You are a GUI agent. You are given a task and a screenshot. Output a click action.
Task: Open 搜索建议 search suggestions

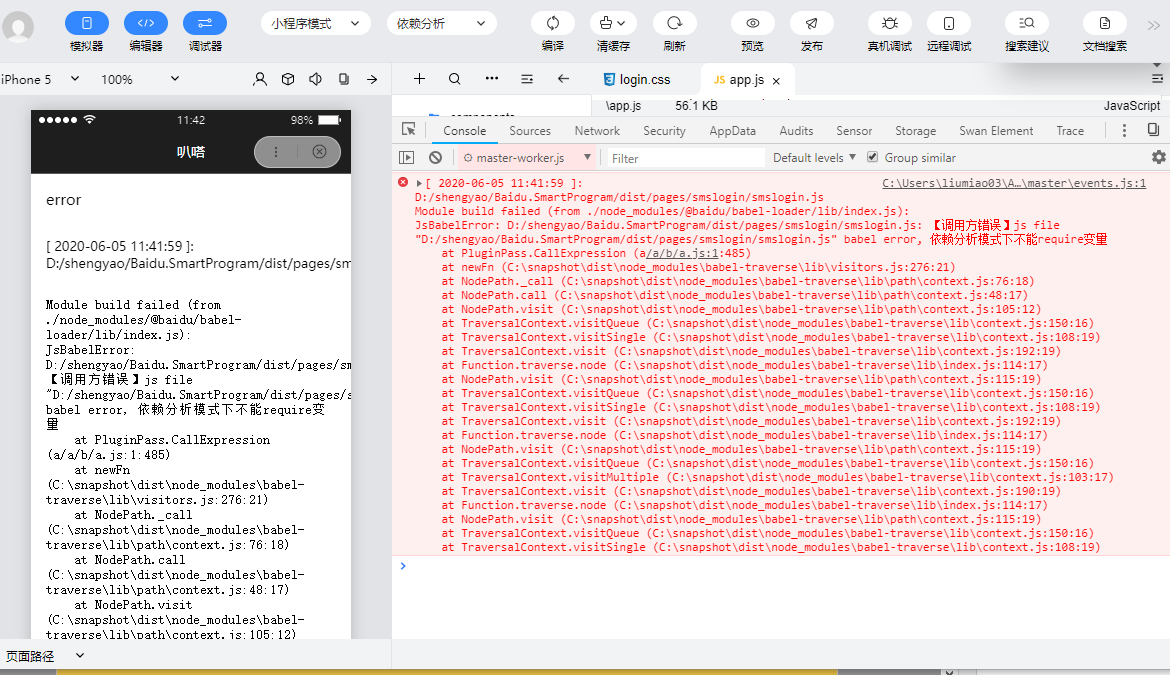tap(1027, 23)
